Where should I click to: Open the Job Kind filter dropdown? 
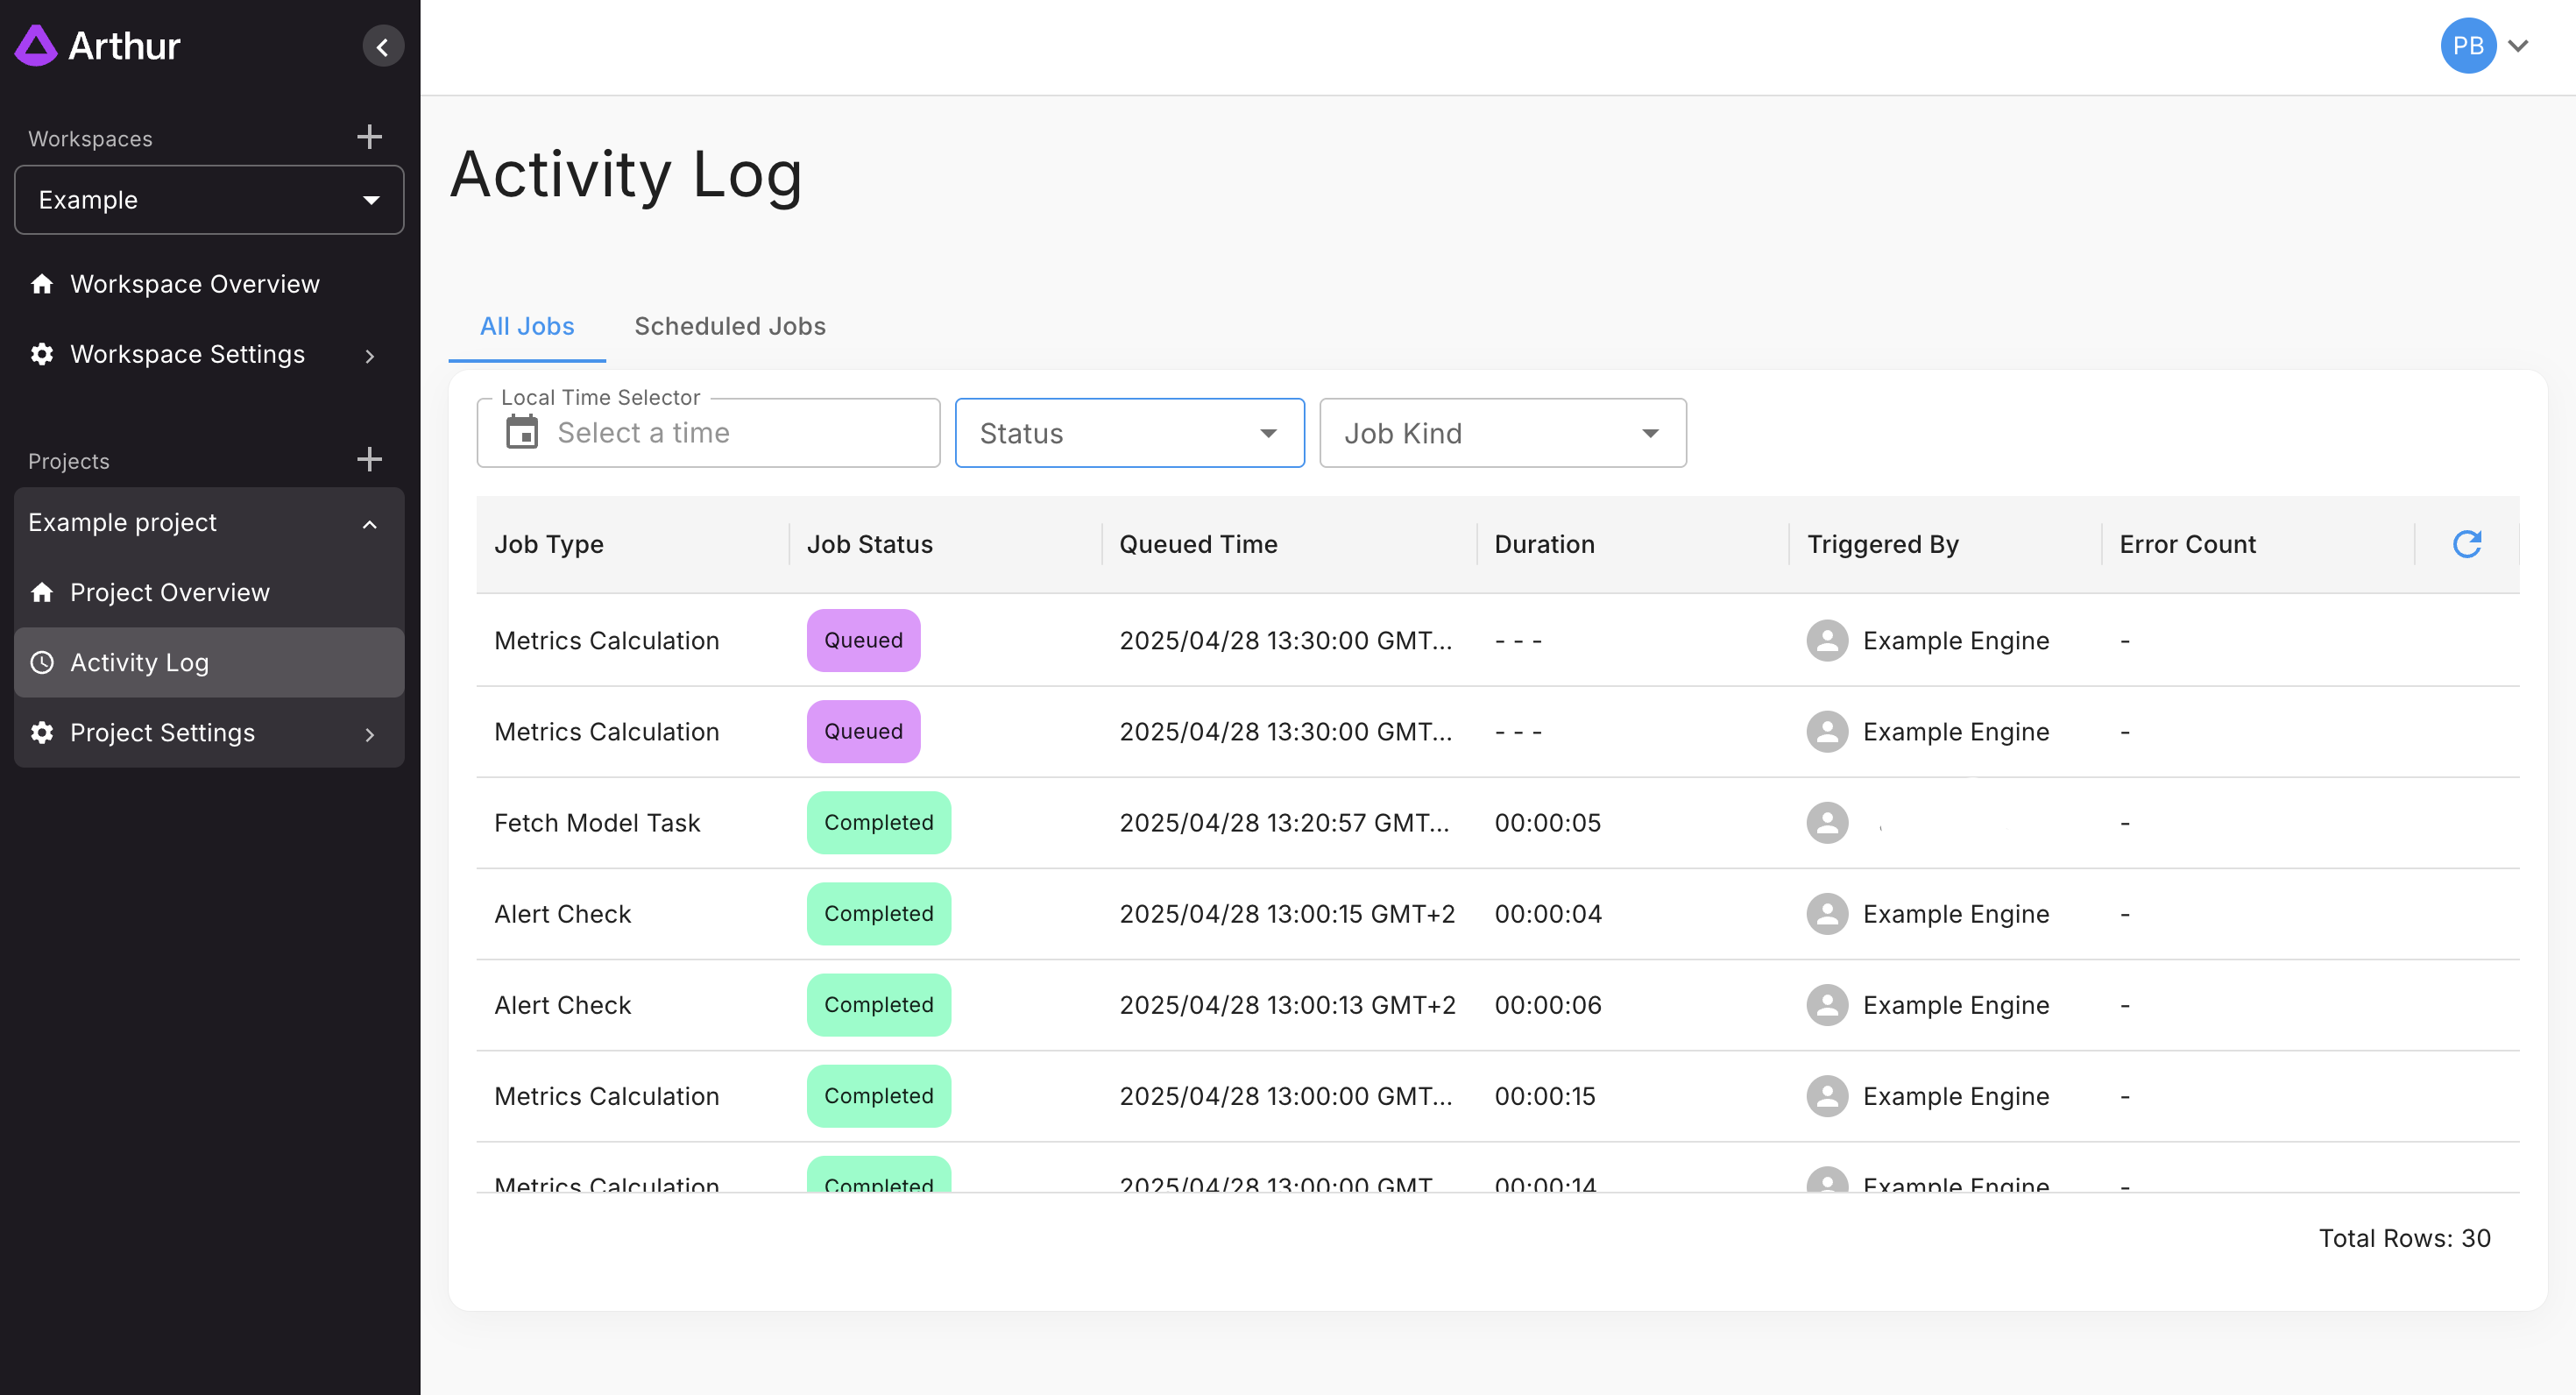1502,433
